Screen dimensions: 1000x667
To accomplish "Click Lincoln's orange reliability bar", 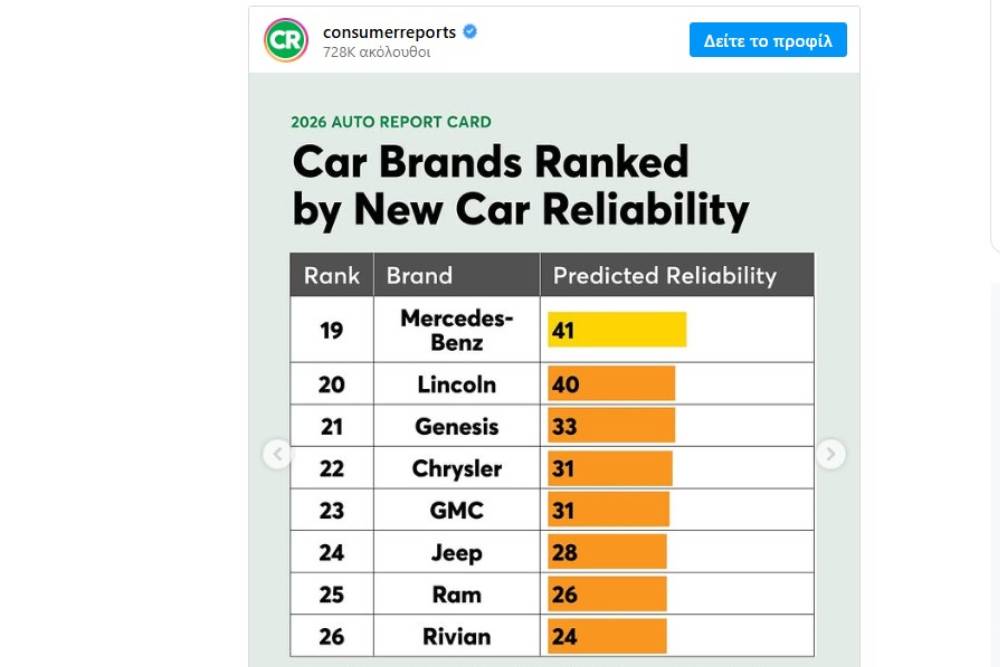I will [611, 383].
